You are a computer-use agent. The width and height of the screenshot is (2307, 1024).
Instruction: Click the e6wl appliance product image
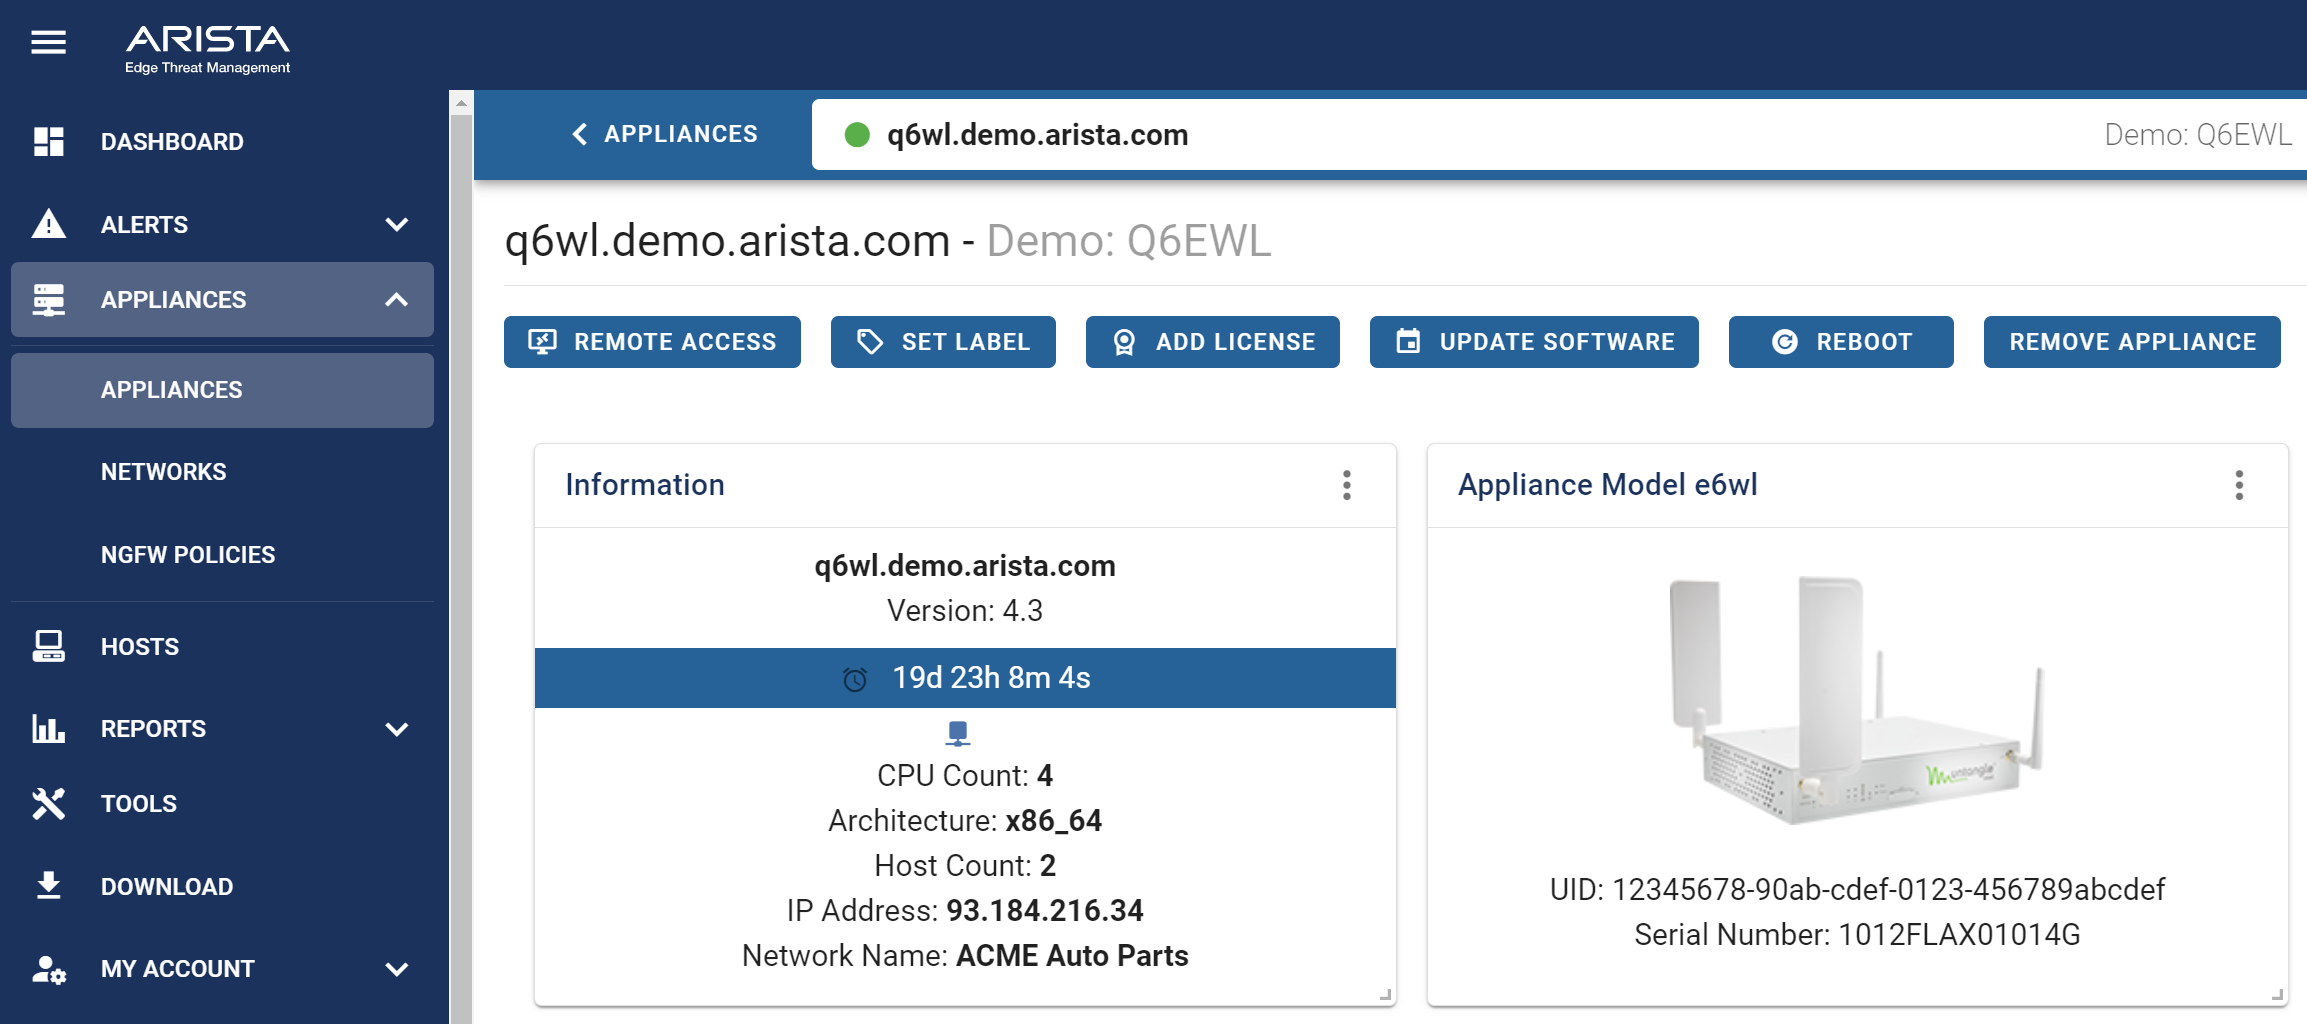coord(1857,700)
